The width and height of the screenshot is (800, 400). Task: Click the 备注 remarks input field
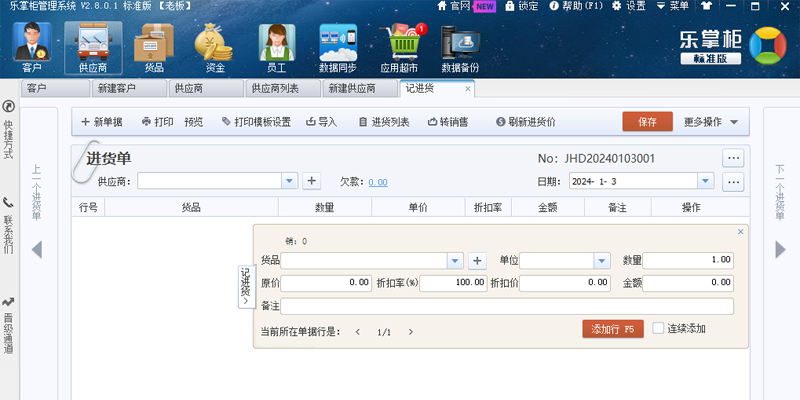coord(507,306)
